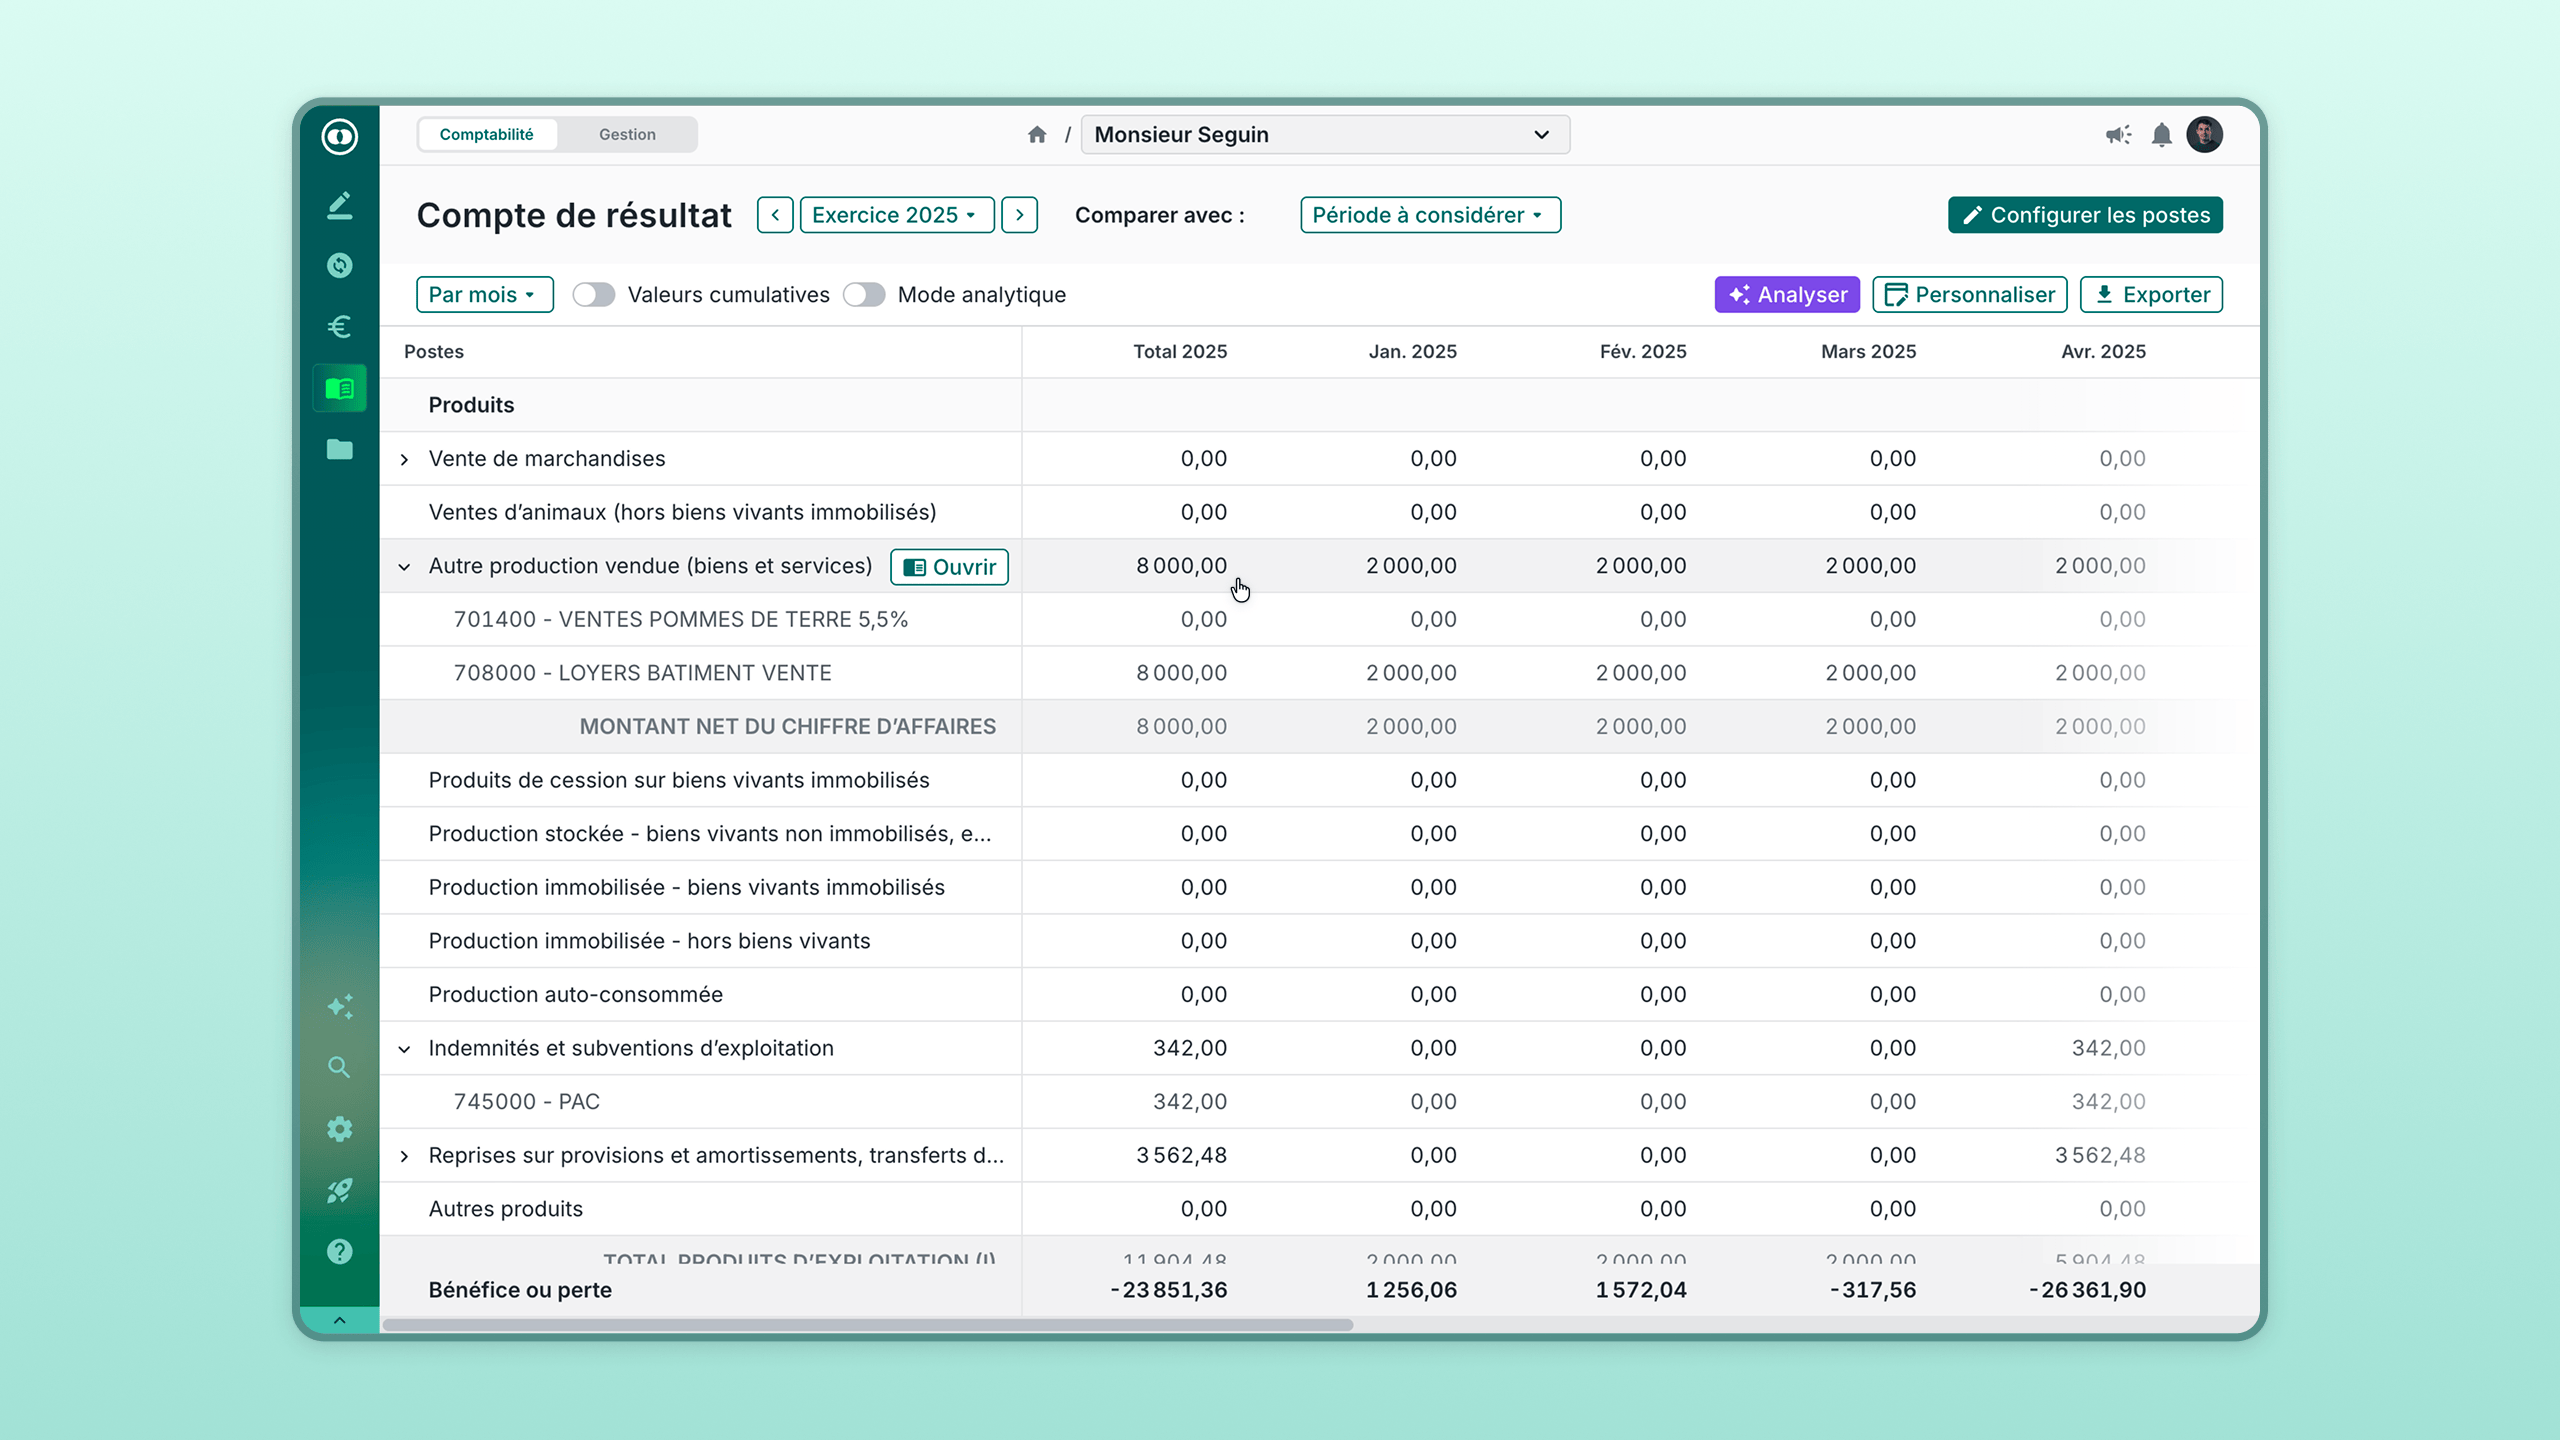Click the Configurer les postes button
The height and width of the screenshot is (1440, 2560).
coord(2085,215)
